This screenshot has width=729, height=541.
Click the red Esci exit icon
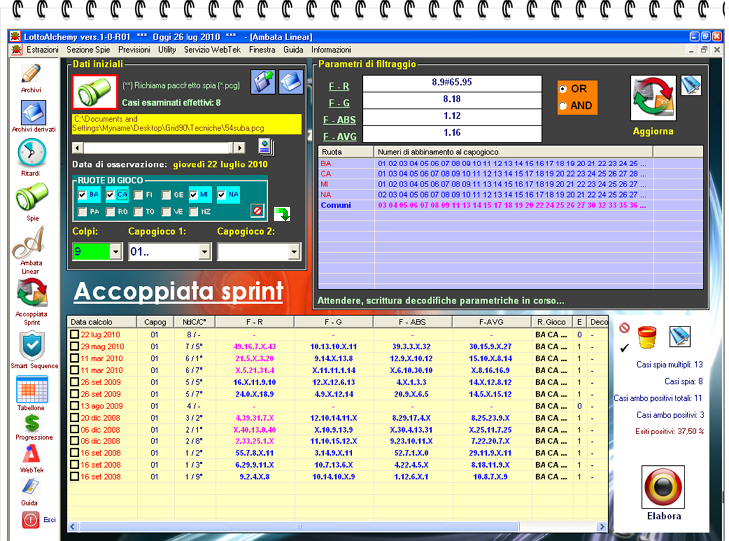pyautogui.click(x=30, y=519)
